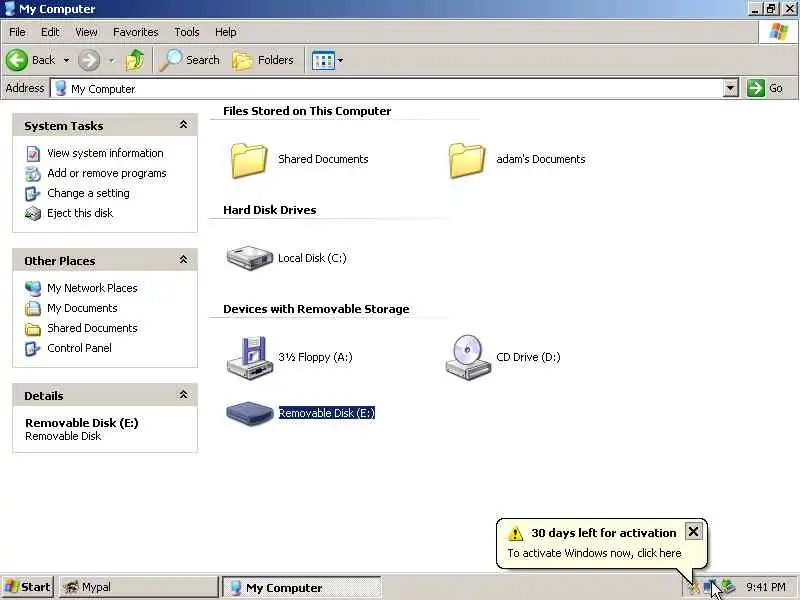
Task: Click the activation keys tray icon
Action: point(693,587)
